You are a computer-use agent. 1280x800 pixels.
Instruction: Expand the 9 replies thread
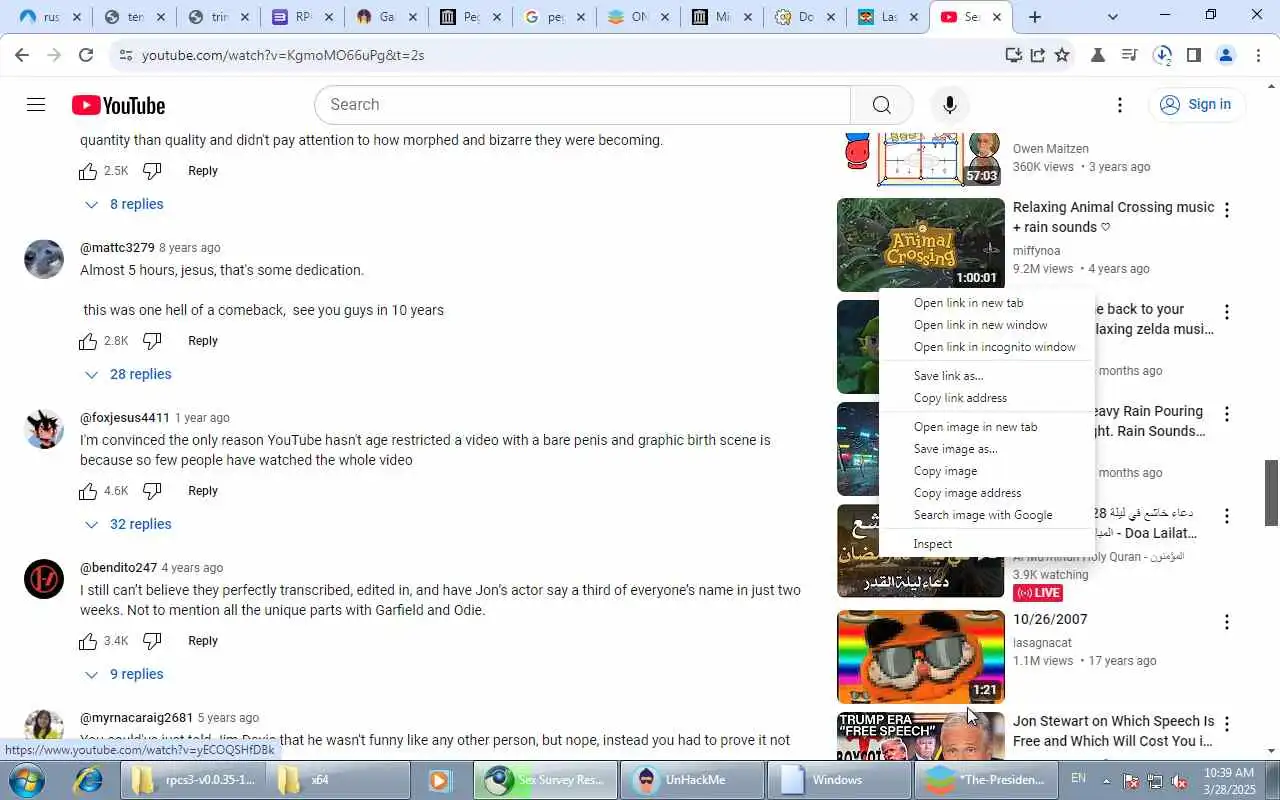click(124, 674)
